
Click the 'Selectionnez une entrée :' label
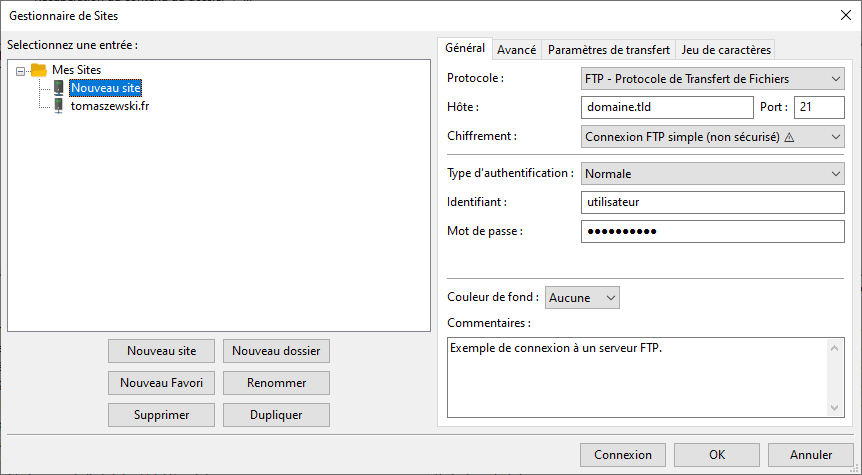click(x=73, y=45)
